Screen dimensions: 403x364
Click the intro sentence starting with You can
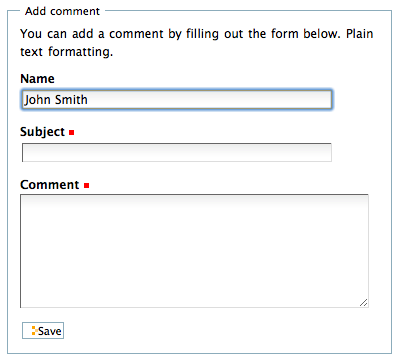coord(197,43)
